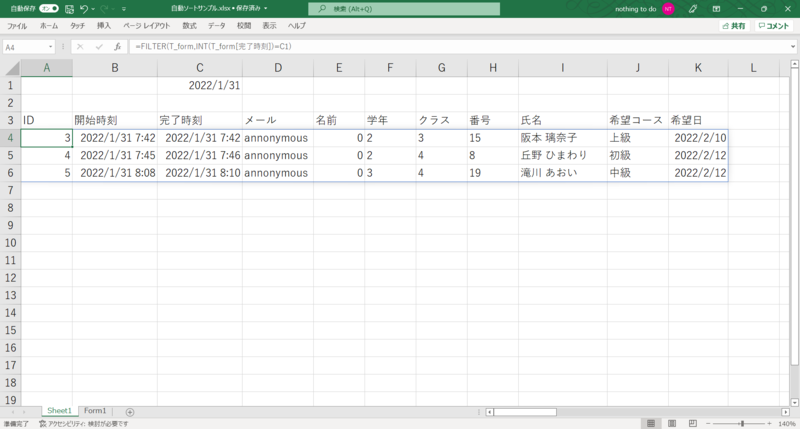Click the Select All corner triangle
Screen dimensions: 800x429
[11, 68]
